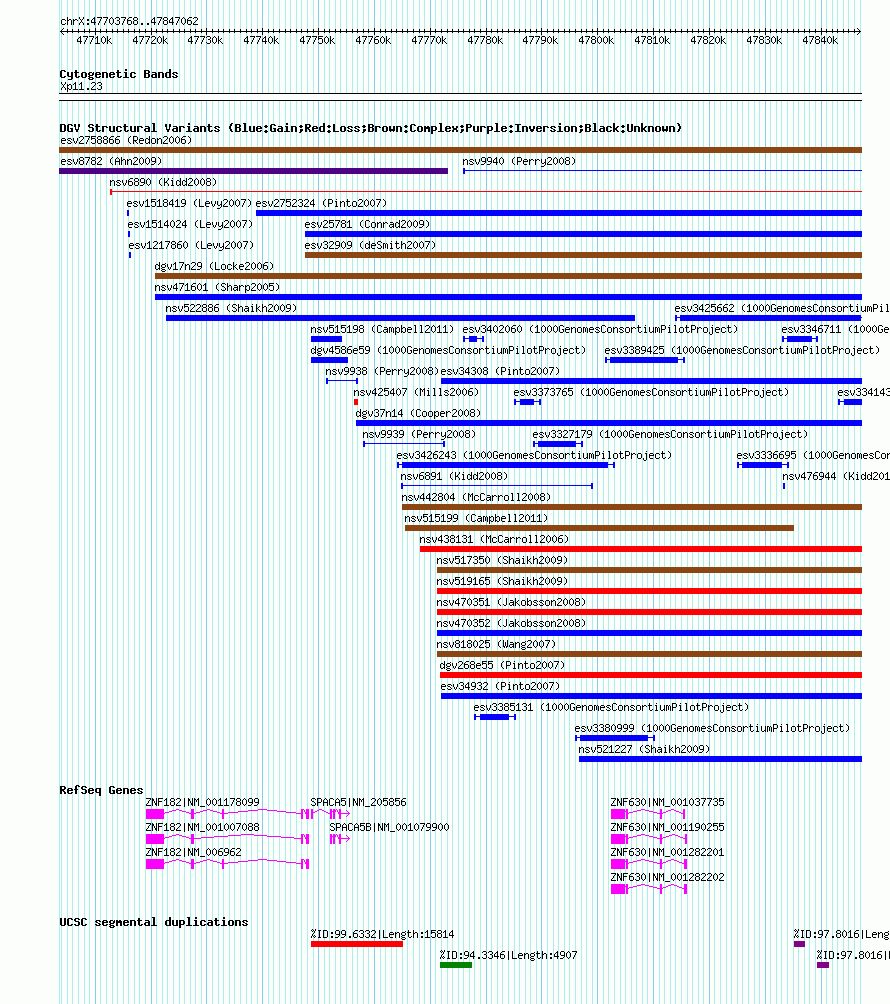Open nsv9940 (Perry2008) variant label
The height and width of the screenshot is (1004, 890).
pyautogui.click(x=519, y=161)
